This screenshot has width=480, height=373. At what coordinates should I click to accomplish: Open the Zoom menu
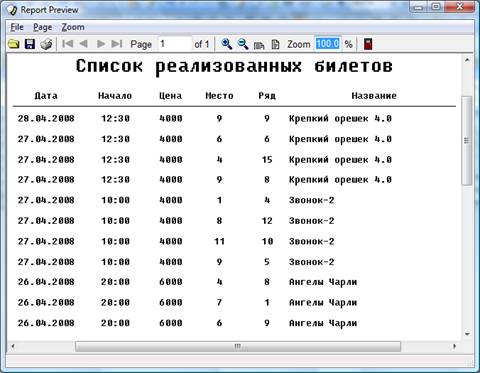pyautogui.click(x=73, y=27)
